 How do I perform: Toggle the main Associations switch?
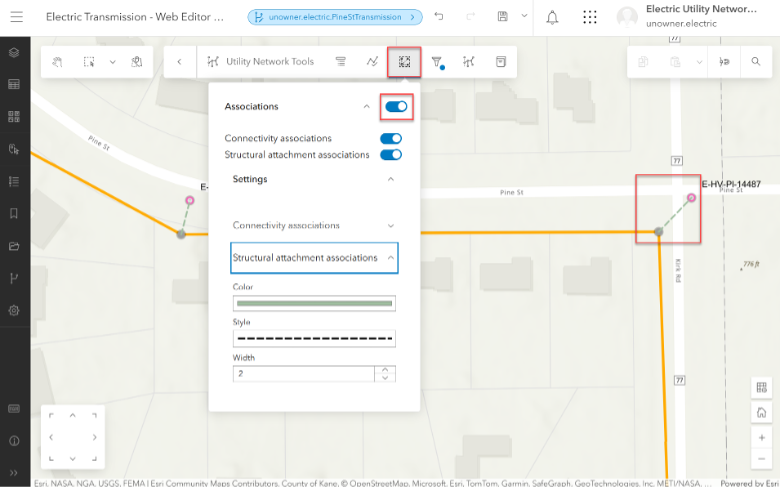click(396, 106)
